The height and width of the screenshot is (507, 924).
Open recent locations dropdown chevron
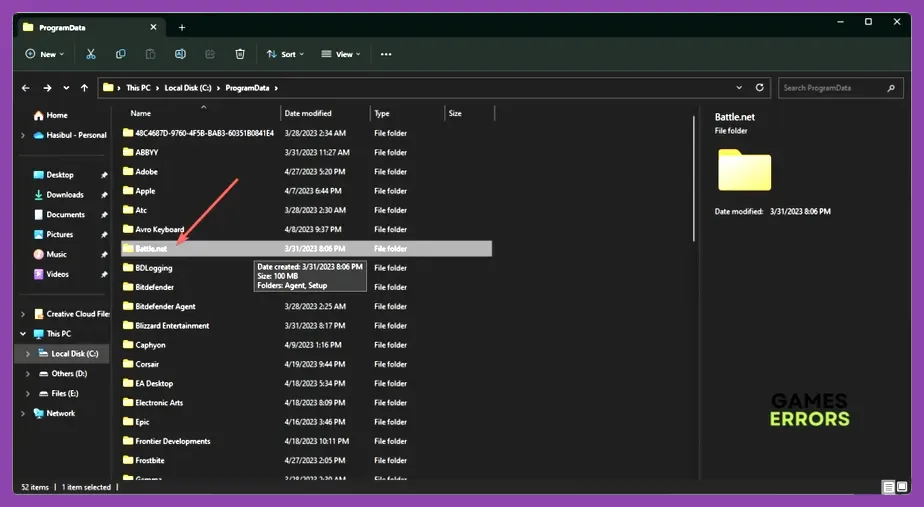(x=66, y=88)
